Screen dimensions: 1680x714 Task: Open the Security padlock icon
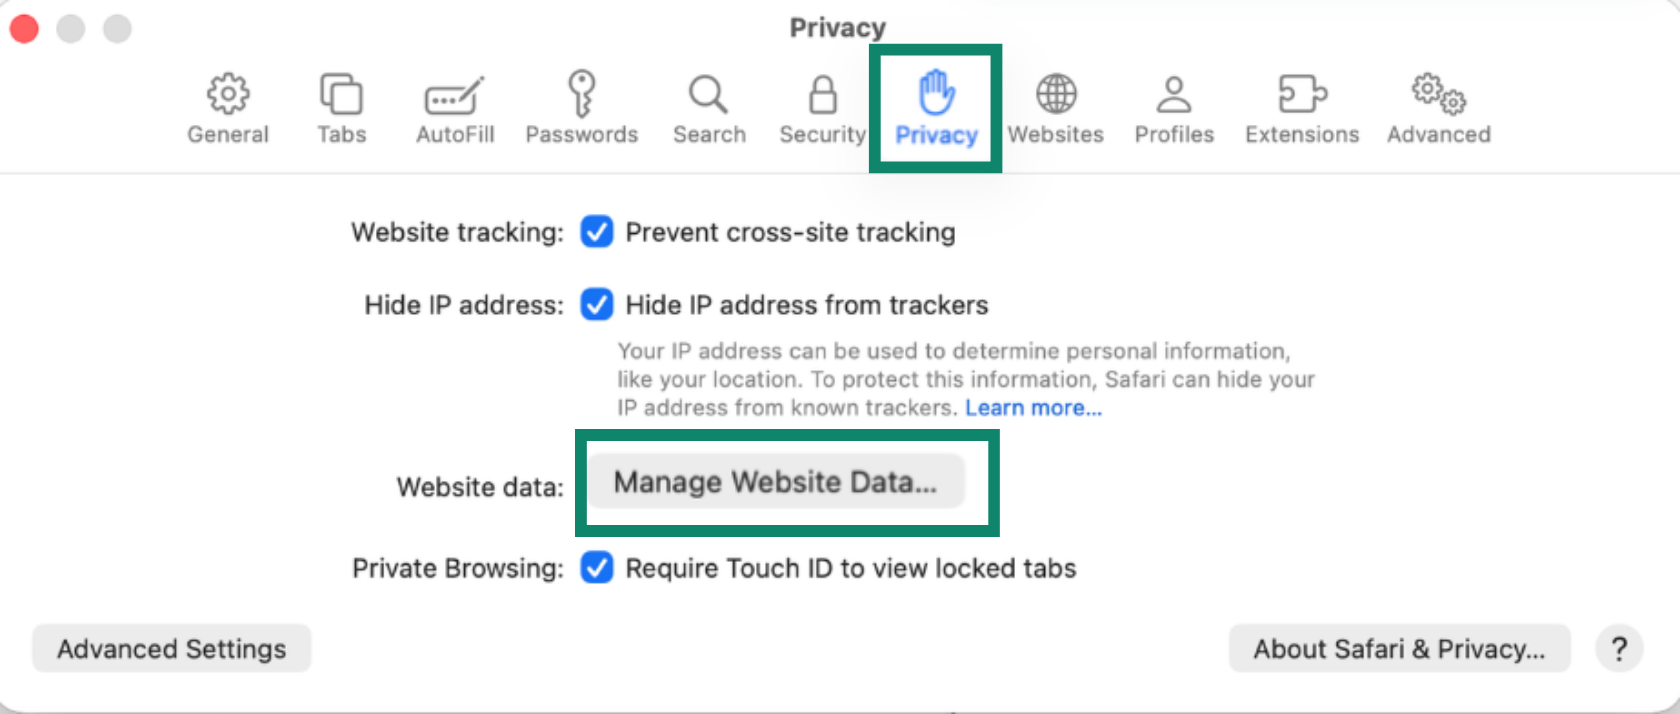(822, 93)
